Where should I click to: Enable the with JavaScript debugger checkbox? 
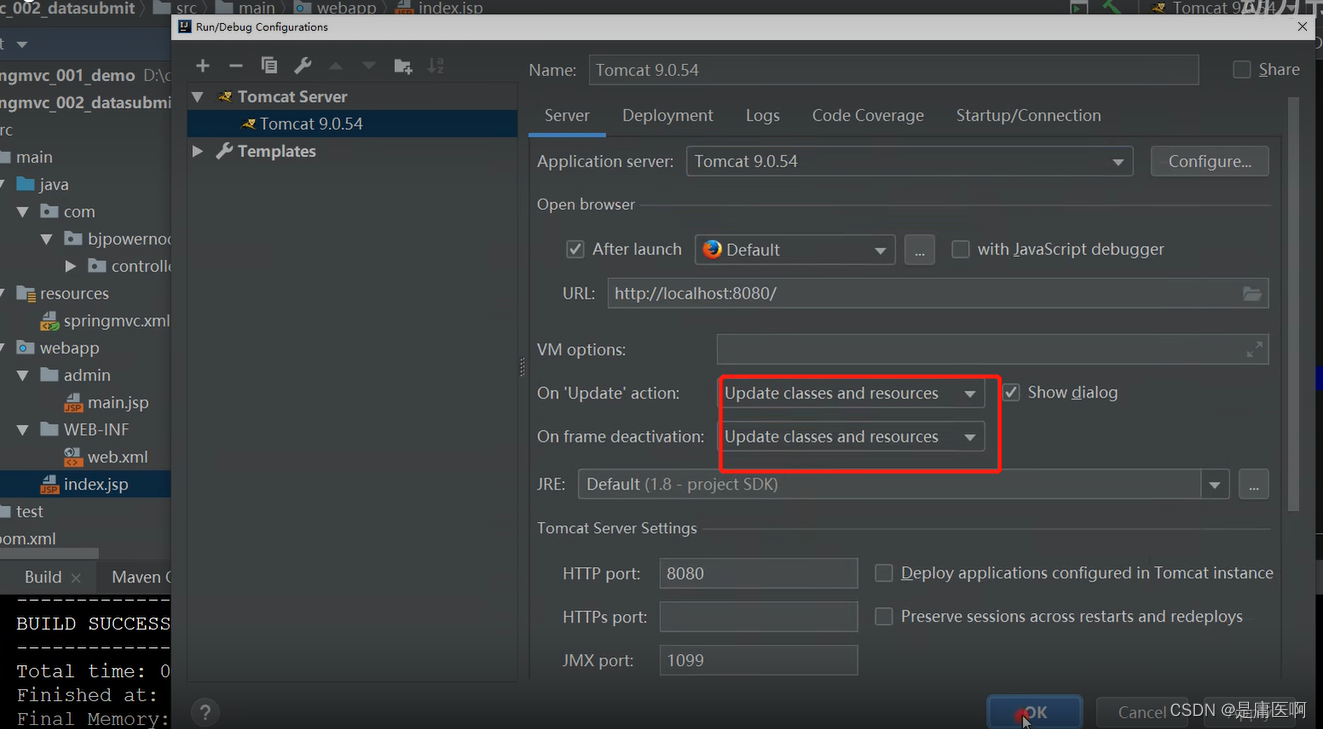(x=960, y=249)
